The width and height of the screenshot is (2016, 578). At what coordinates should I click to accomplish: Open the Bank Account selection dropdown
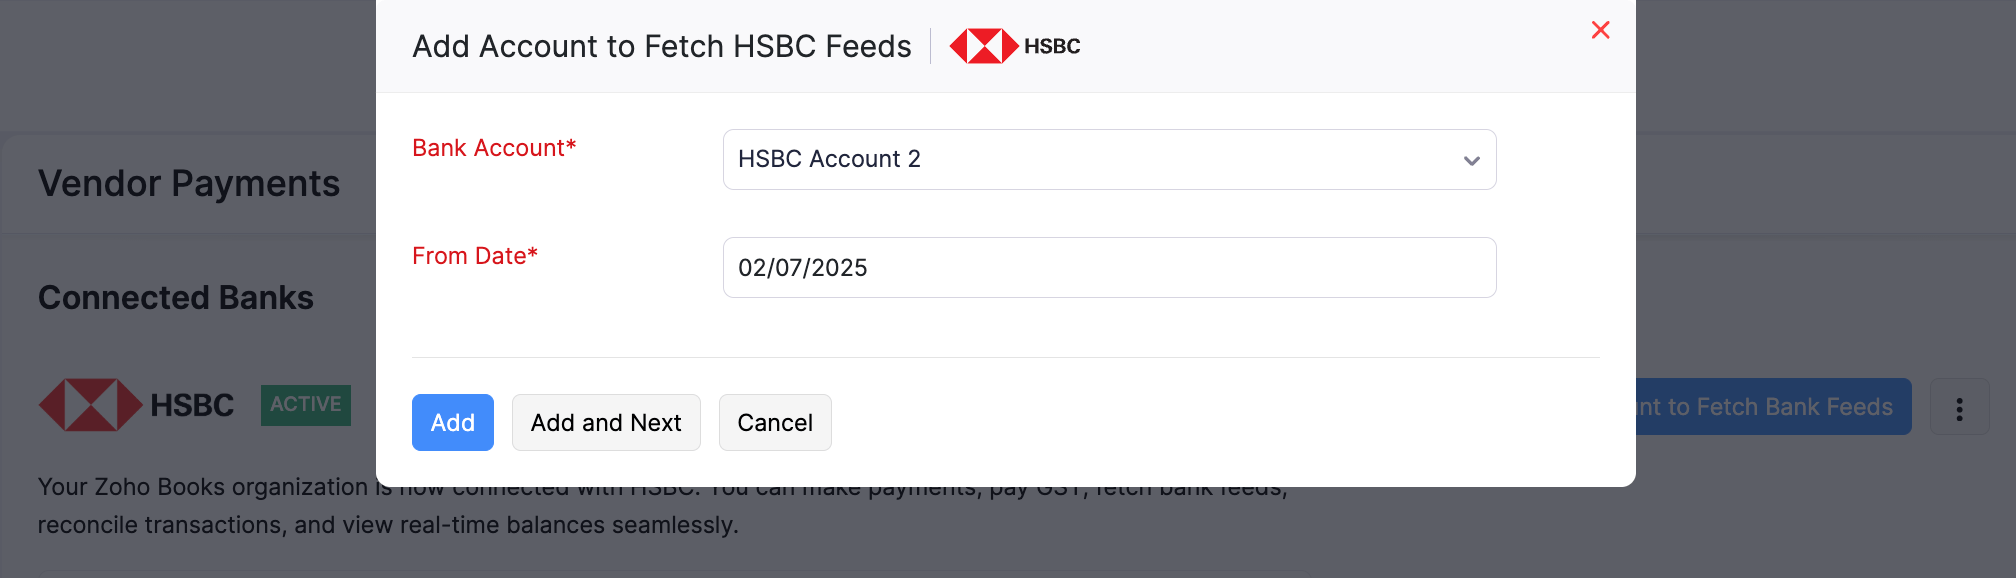1108,159
